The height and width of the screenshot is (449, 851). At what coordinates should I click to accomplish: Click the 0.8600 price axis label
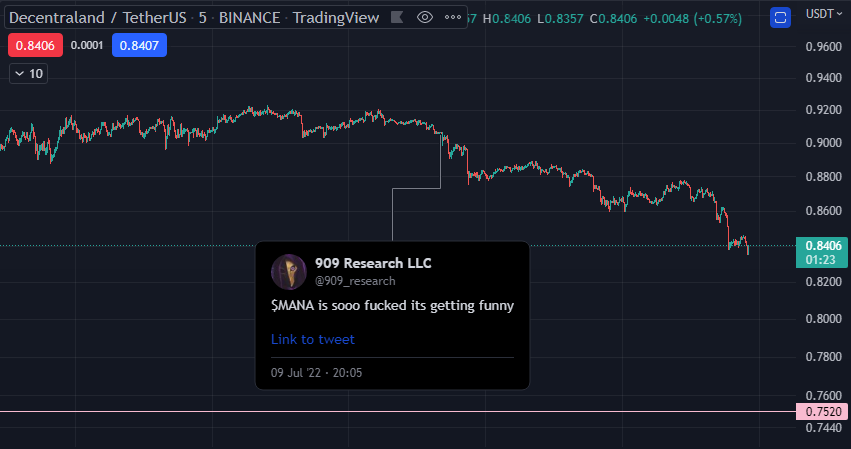[x=823, y=211]
